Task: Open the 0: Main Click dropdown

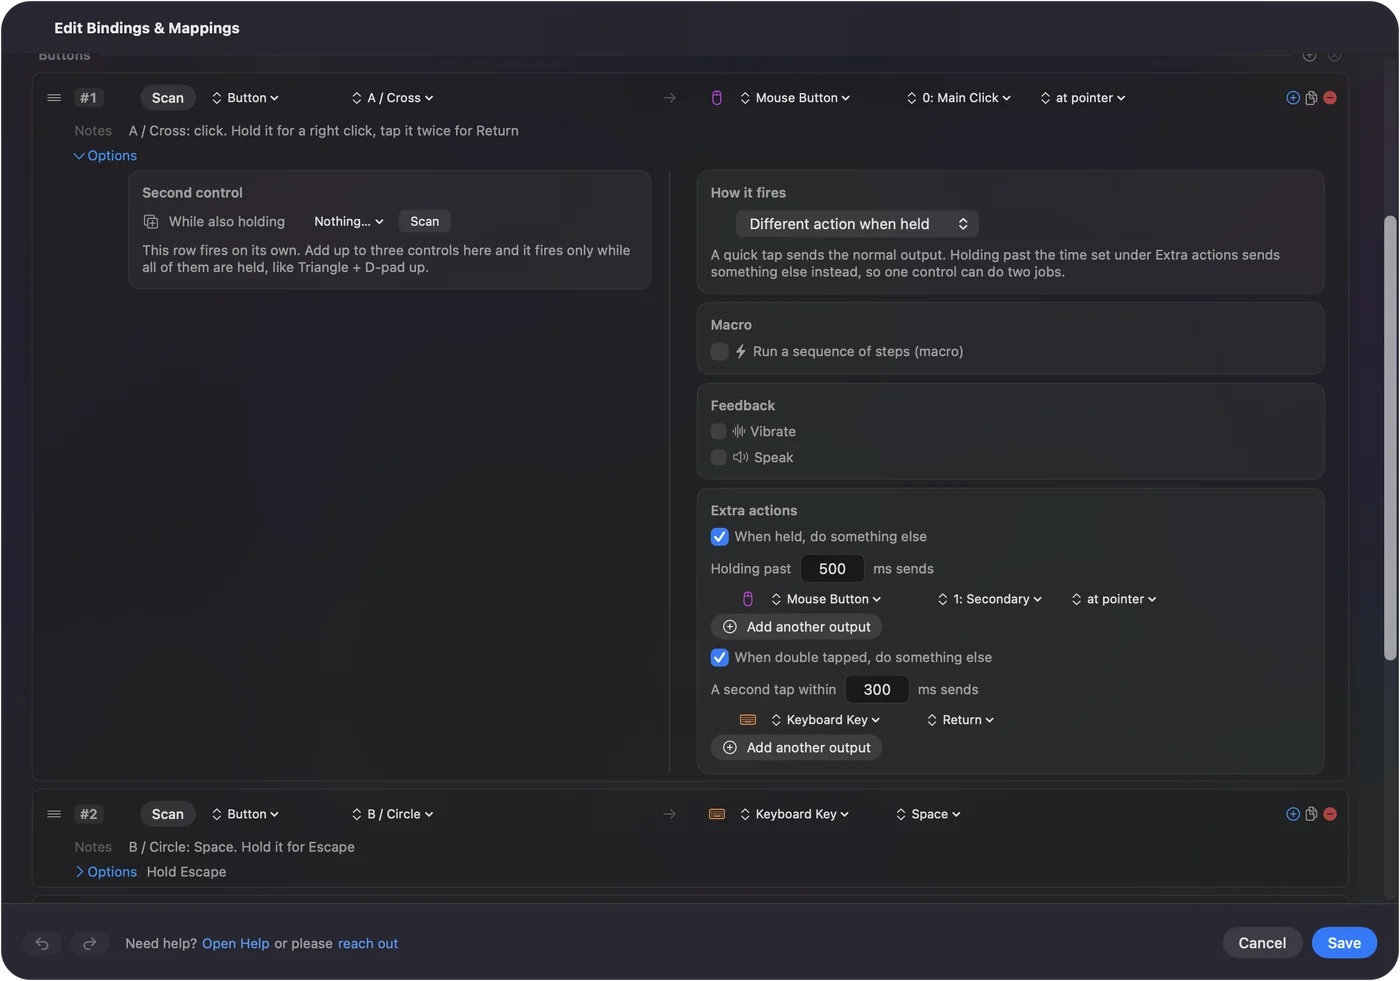Action: pos(959,98)
